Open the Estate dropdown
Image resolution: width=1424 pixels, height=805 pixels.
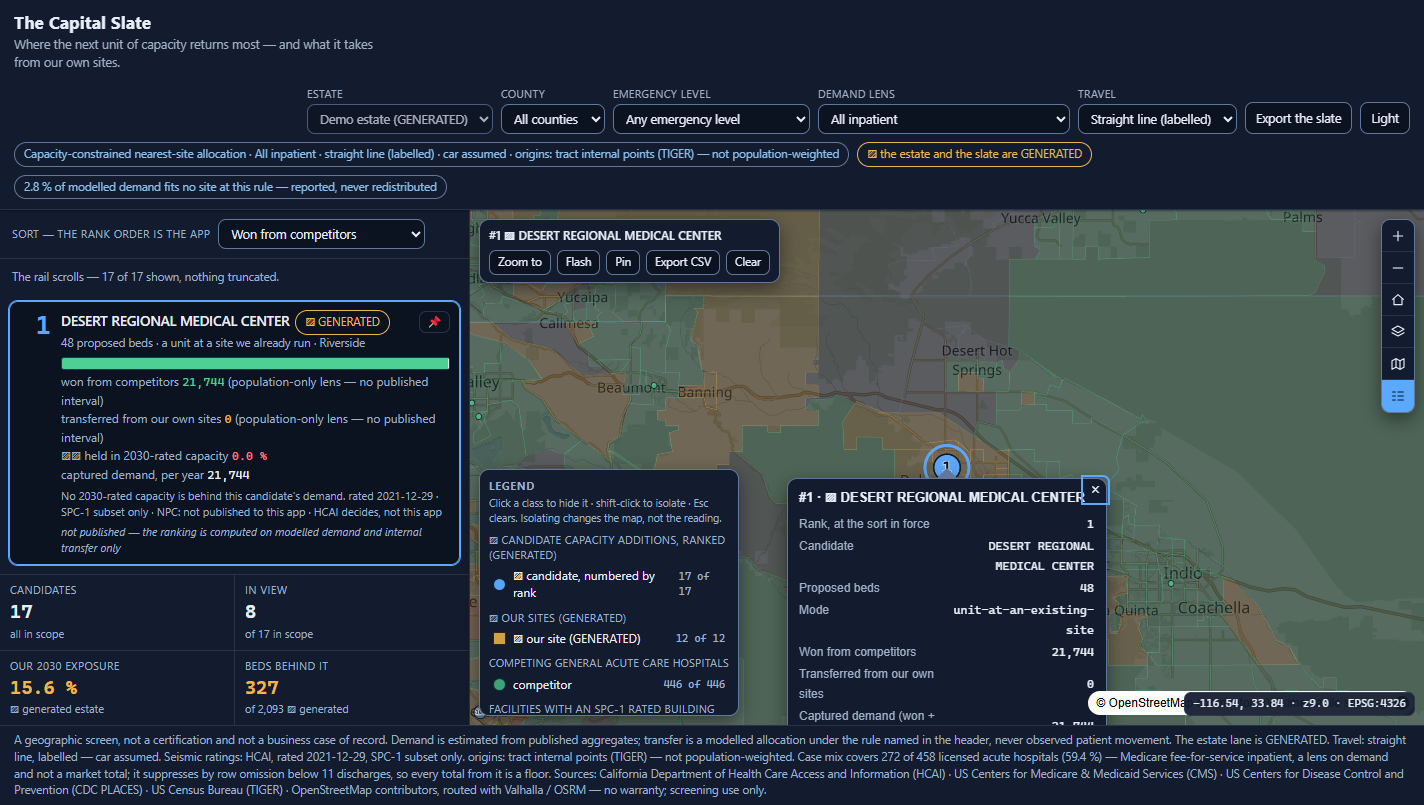click(400, 119)
